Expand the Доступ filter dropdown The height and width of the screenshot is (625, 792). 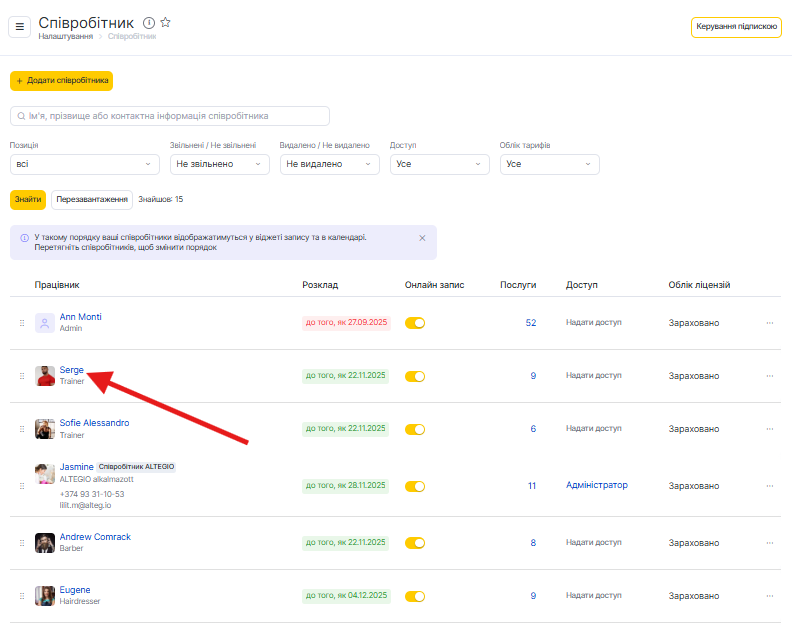(x=439, y=164)
